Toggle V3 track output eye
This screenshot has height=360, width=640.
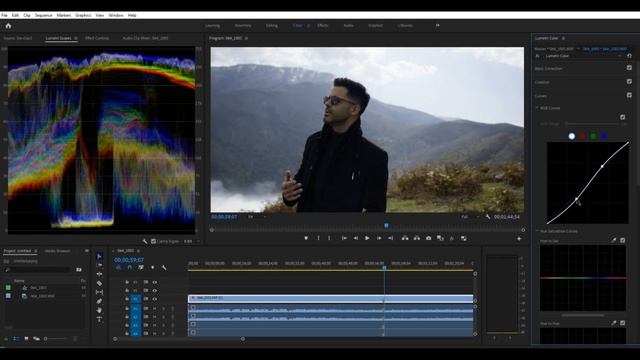pyautogui.click(x=155, y=282)
